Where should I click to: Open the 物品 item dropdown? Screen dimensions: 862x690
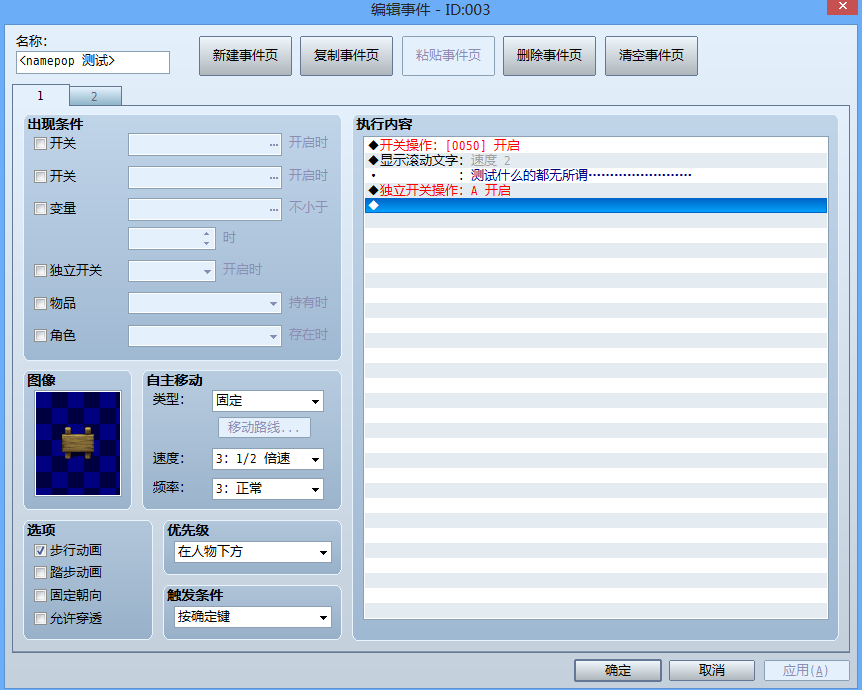click(205, 303)
